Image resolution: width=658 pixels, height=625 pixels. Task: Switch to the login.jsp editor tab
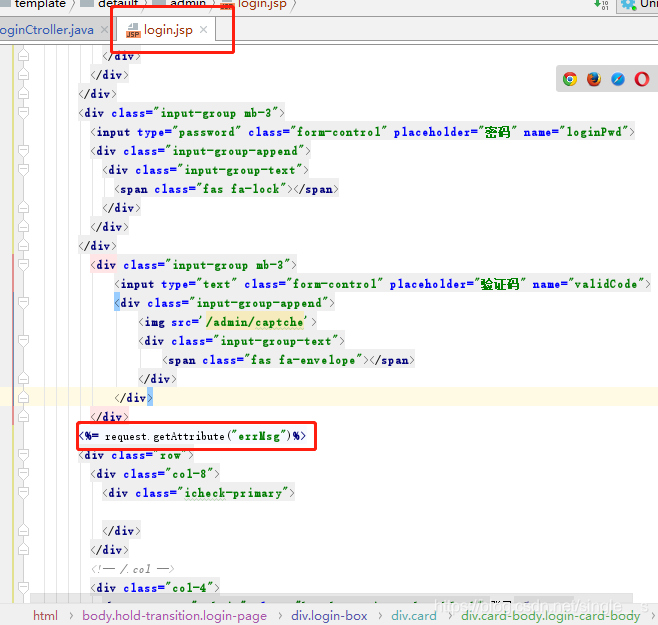(x=168, y=30)
